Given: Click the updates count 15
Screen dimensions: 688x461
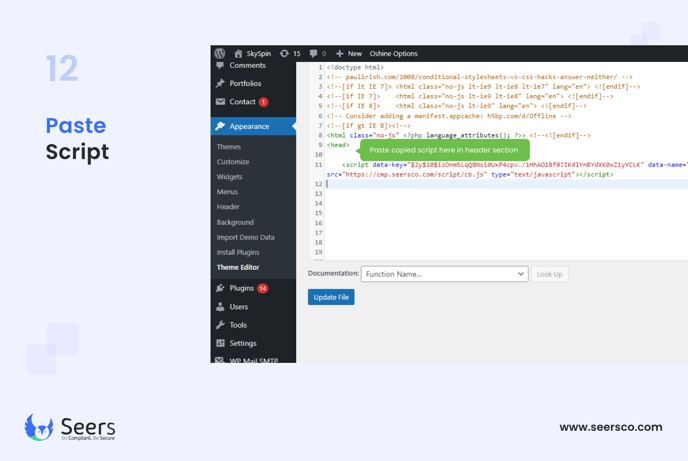Looking at the screenshot, I should (297, 54).
